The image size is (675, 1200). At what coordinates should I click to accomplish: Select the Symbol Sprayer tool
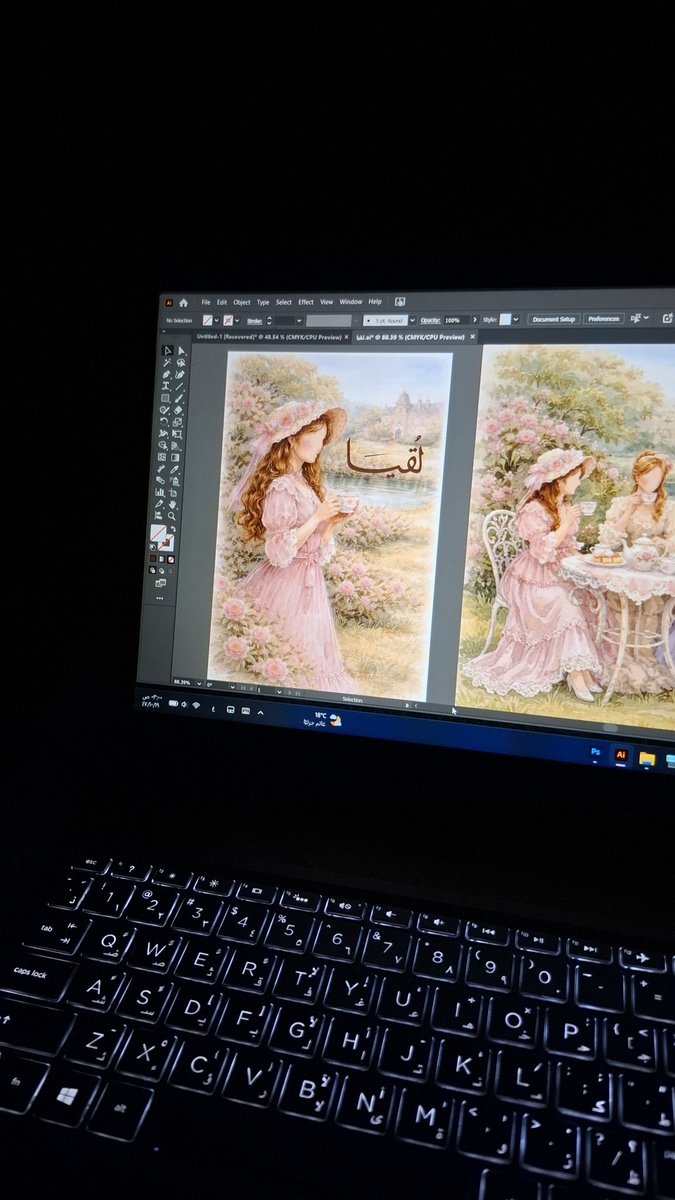(x=174, y=481)
